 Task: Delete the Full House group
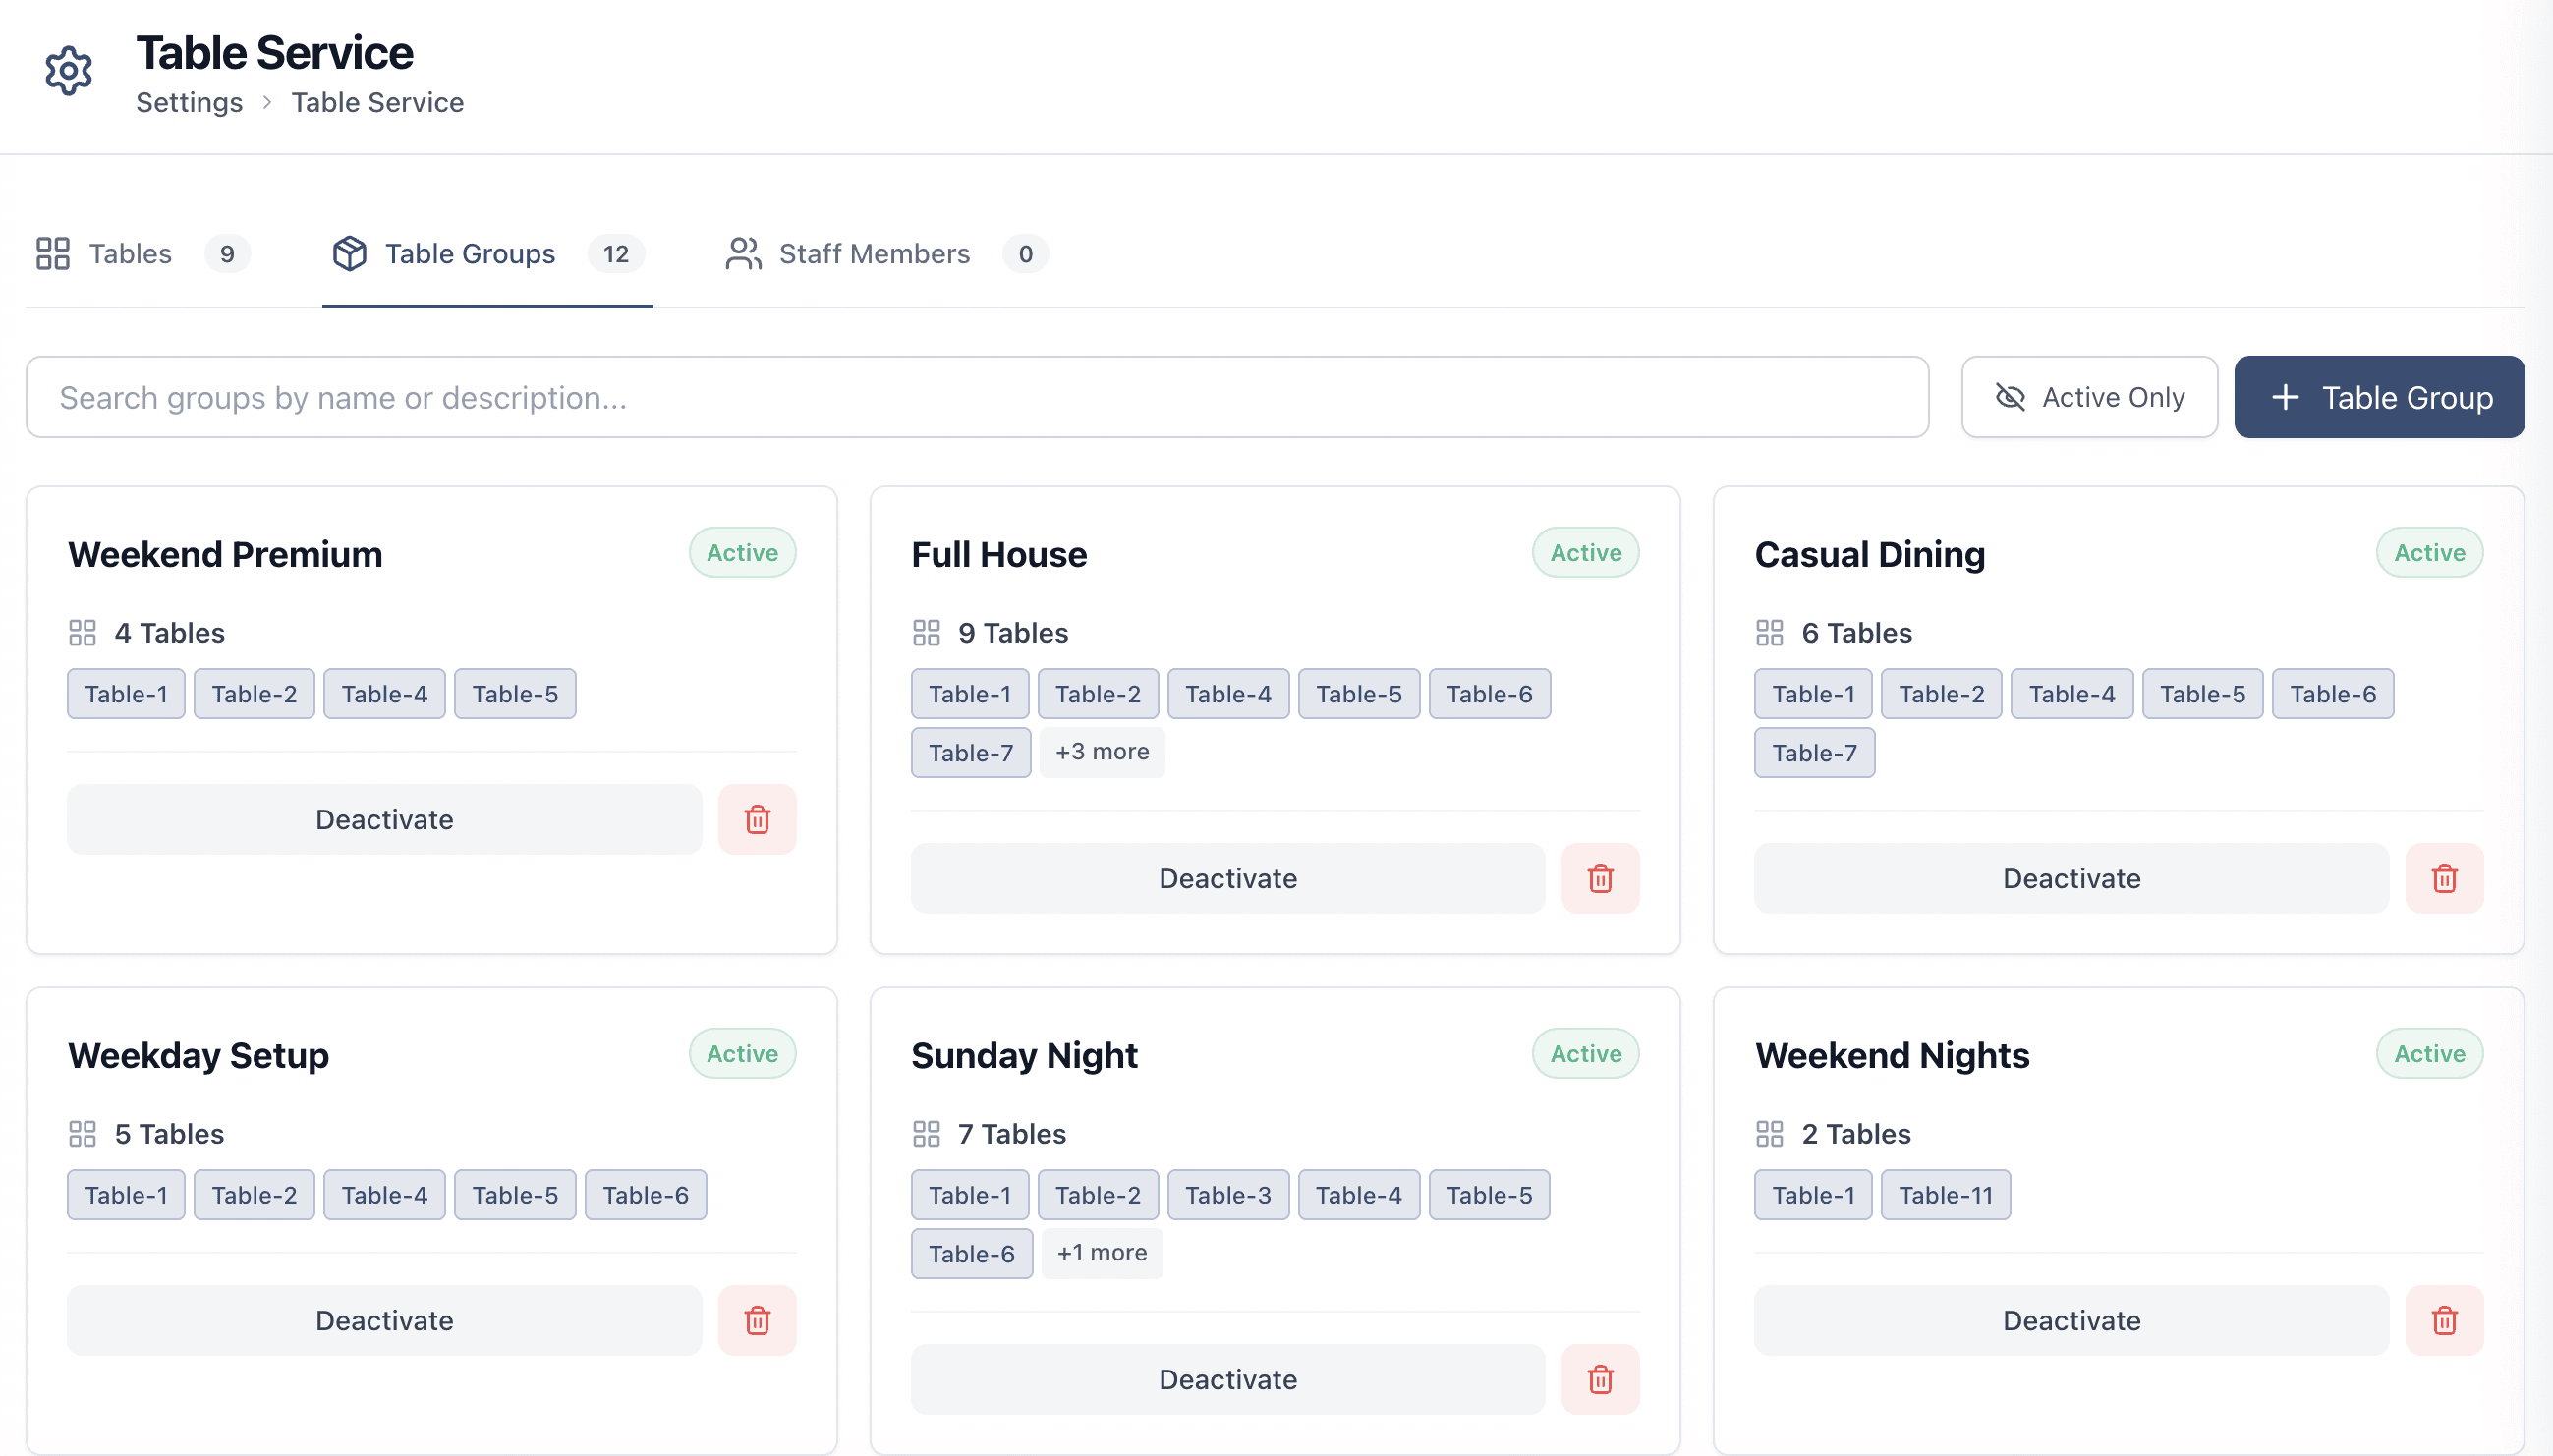[1600, 878]
